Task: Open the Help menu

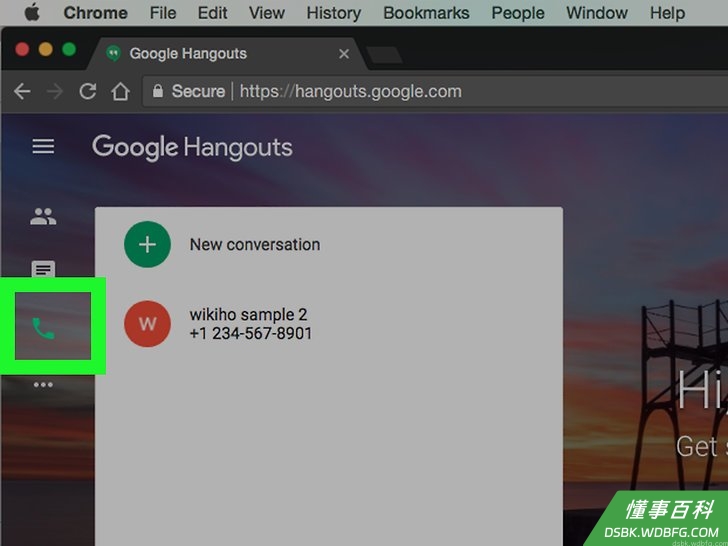Action: click(668, 13)
